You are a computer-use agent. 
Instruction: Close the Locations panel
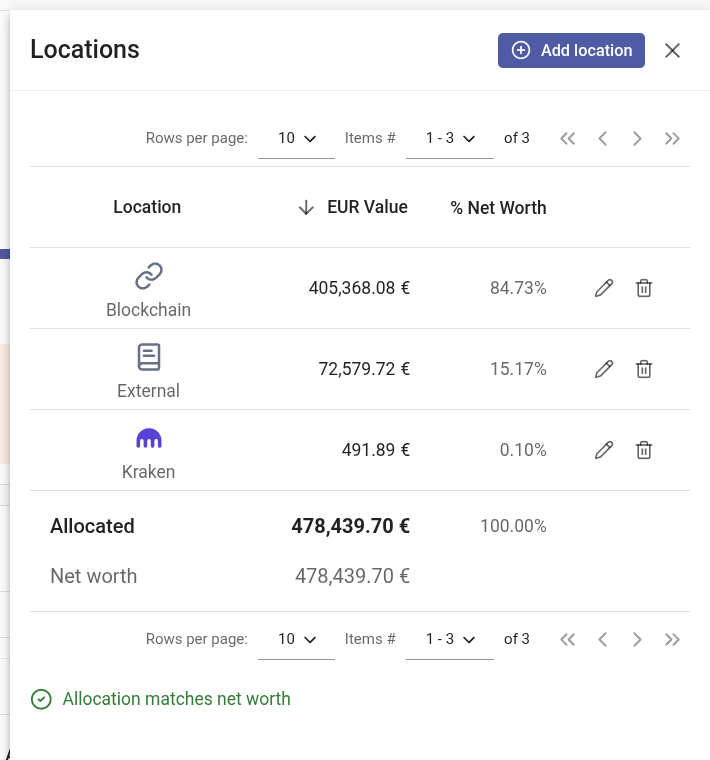(x=672, y=50)
